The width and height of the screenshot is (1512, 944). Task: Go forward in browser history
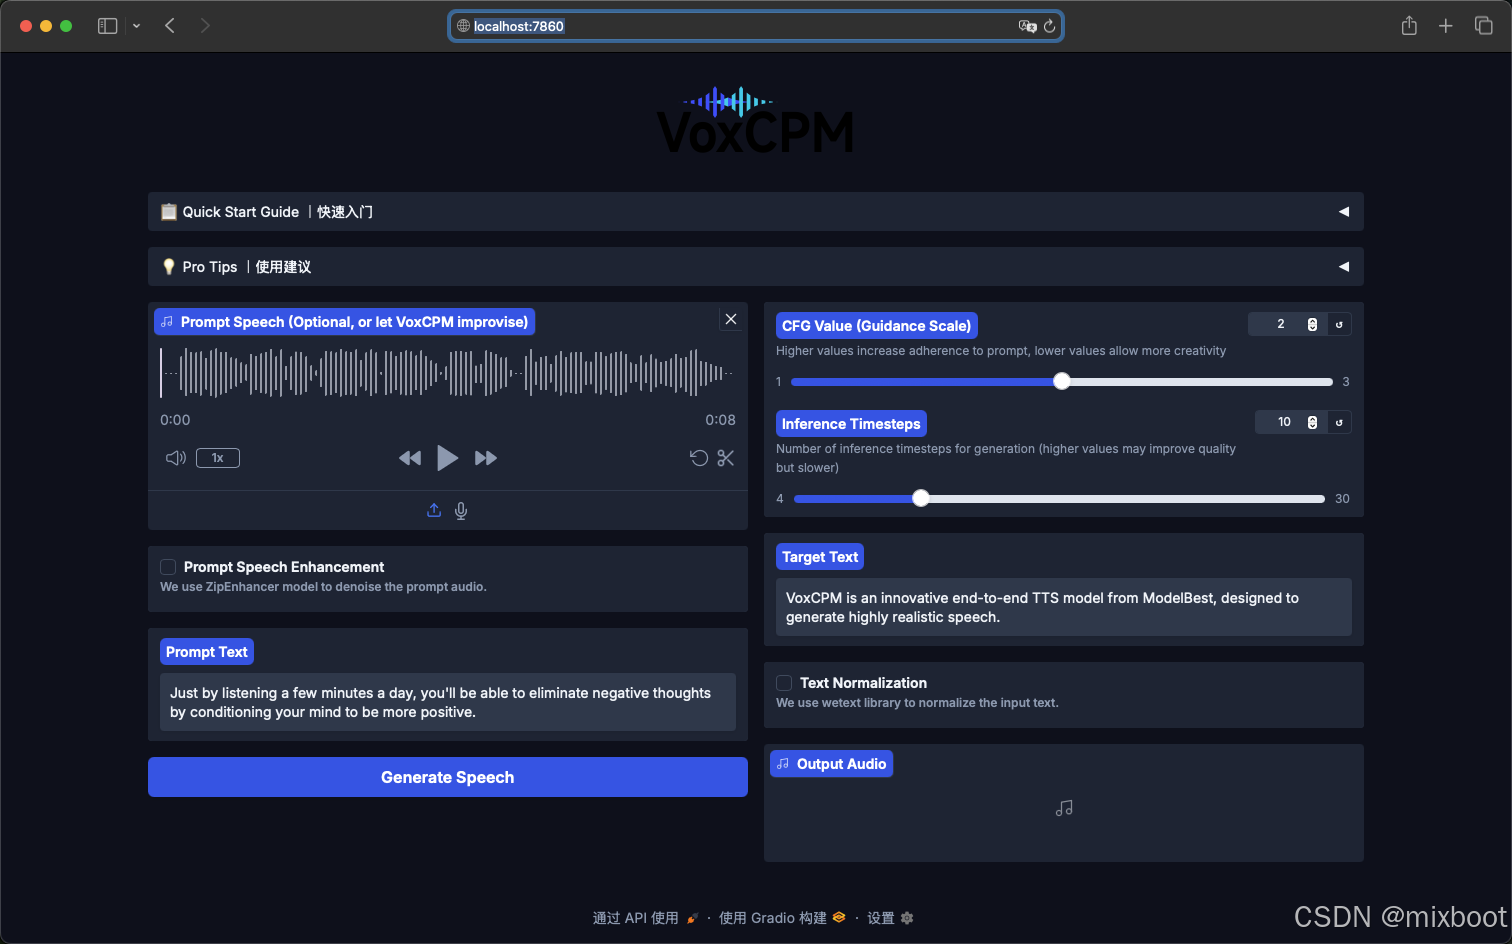pos(205,26)
